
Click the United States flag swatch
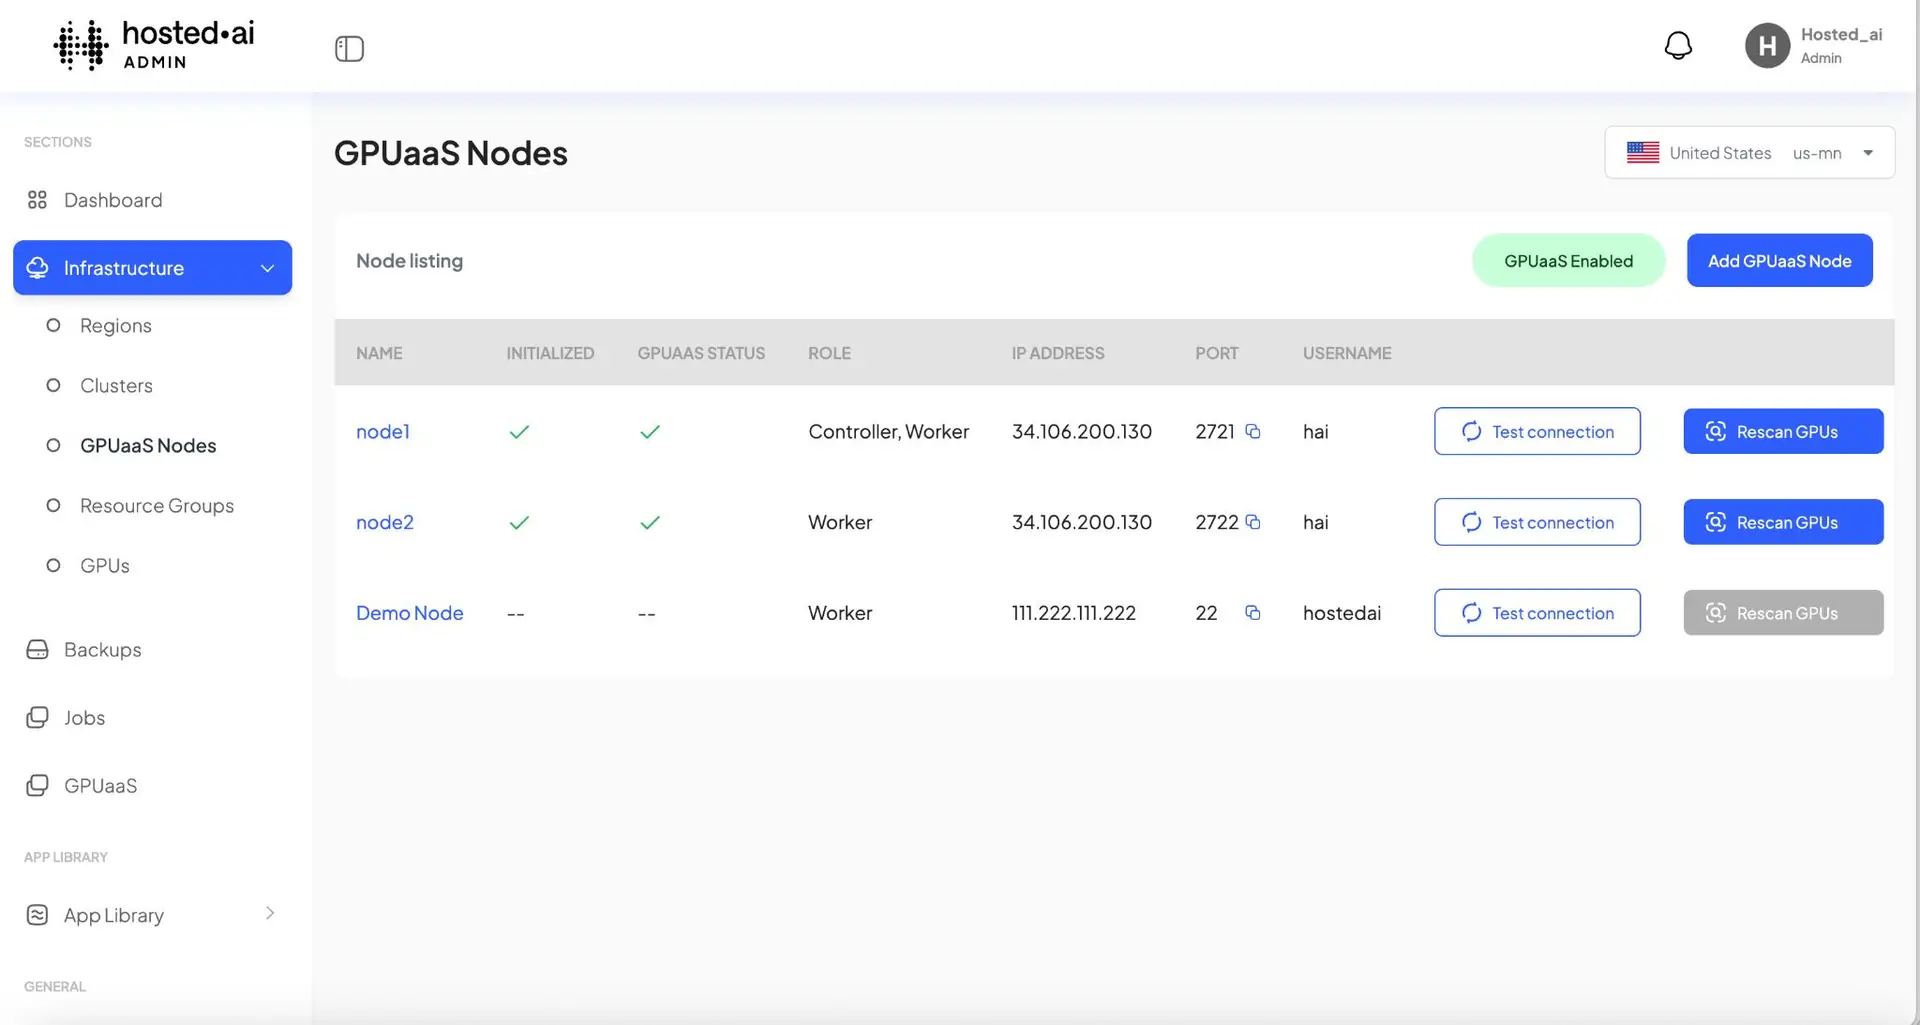tap(1643, 152)
